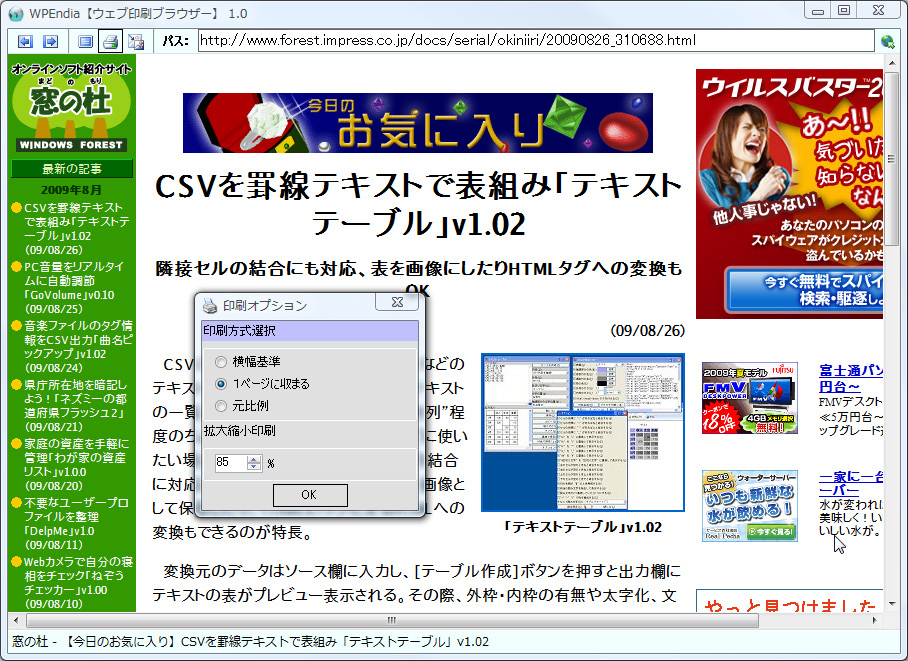Click the テキストテーブル screenshot thumbnail
This screenshot has height=661, width=908.
(x=583, y=433)
